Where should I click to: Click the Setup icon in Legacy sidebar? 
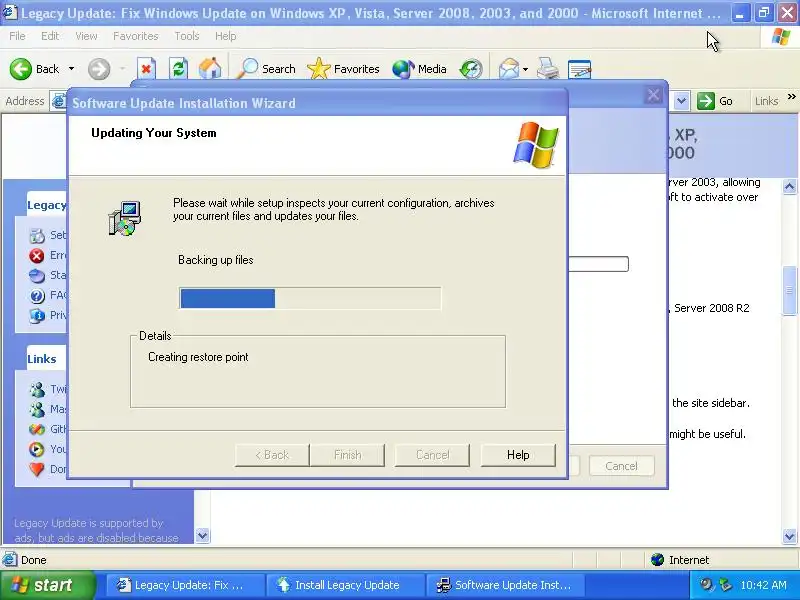[x=37, y=235]
